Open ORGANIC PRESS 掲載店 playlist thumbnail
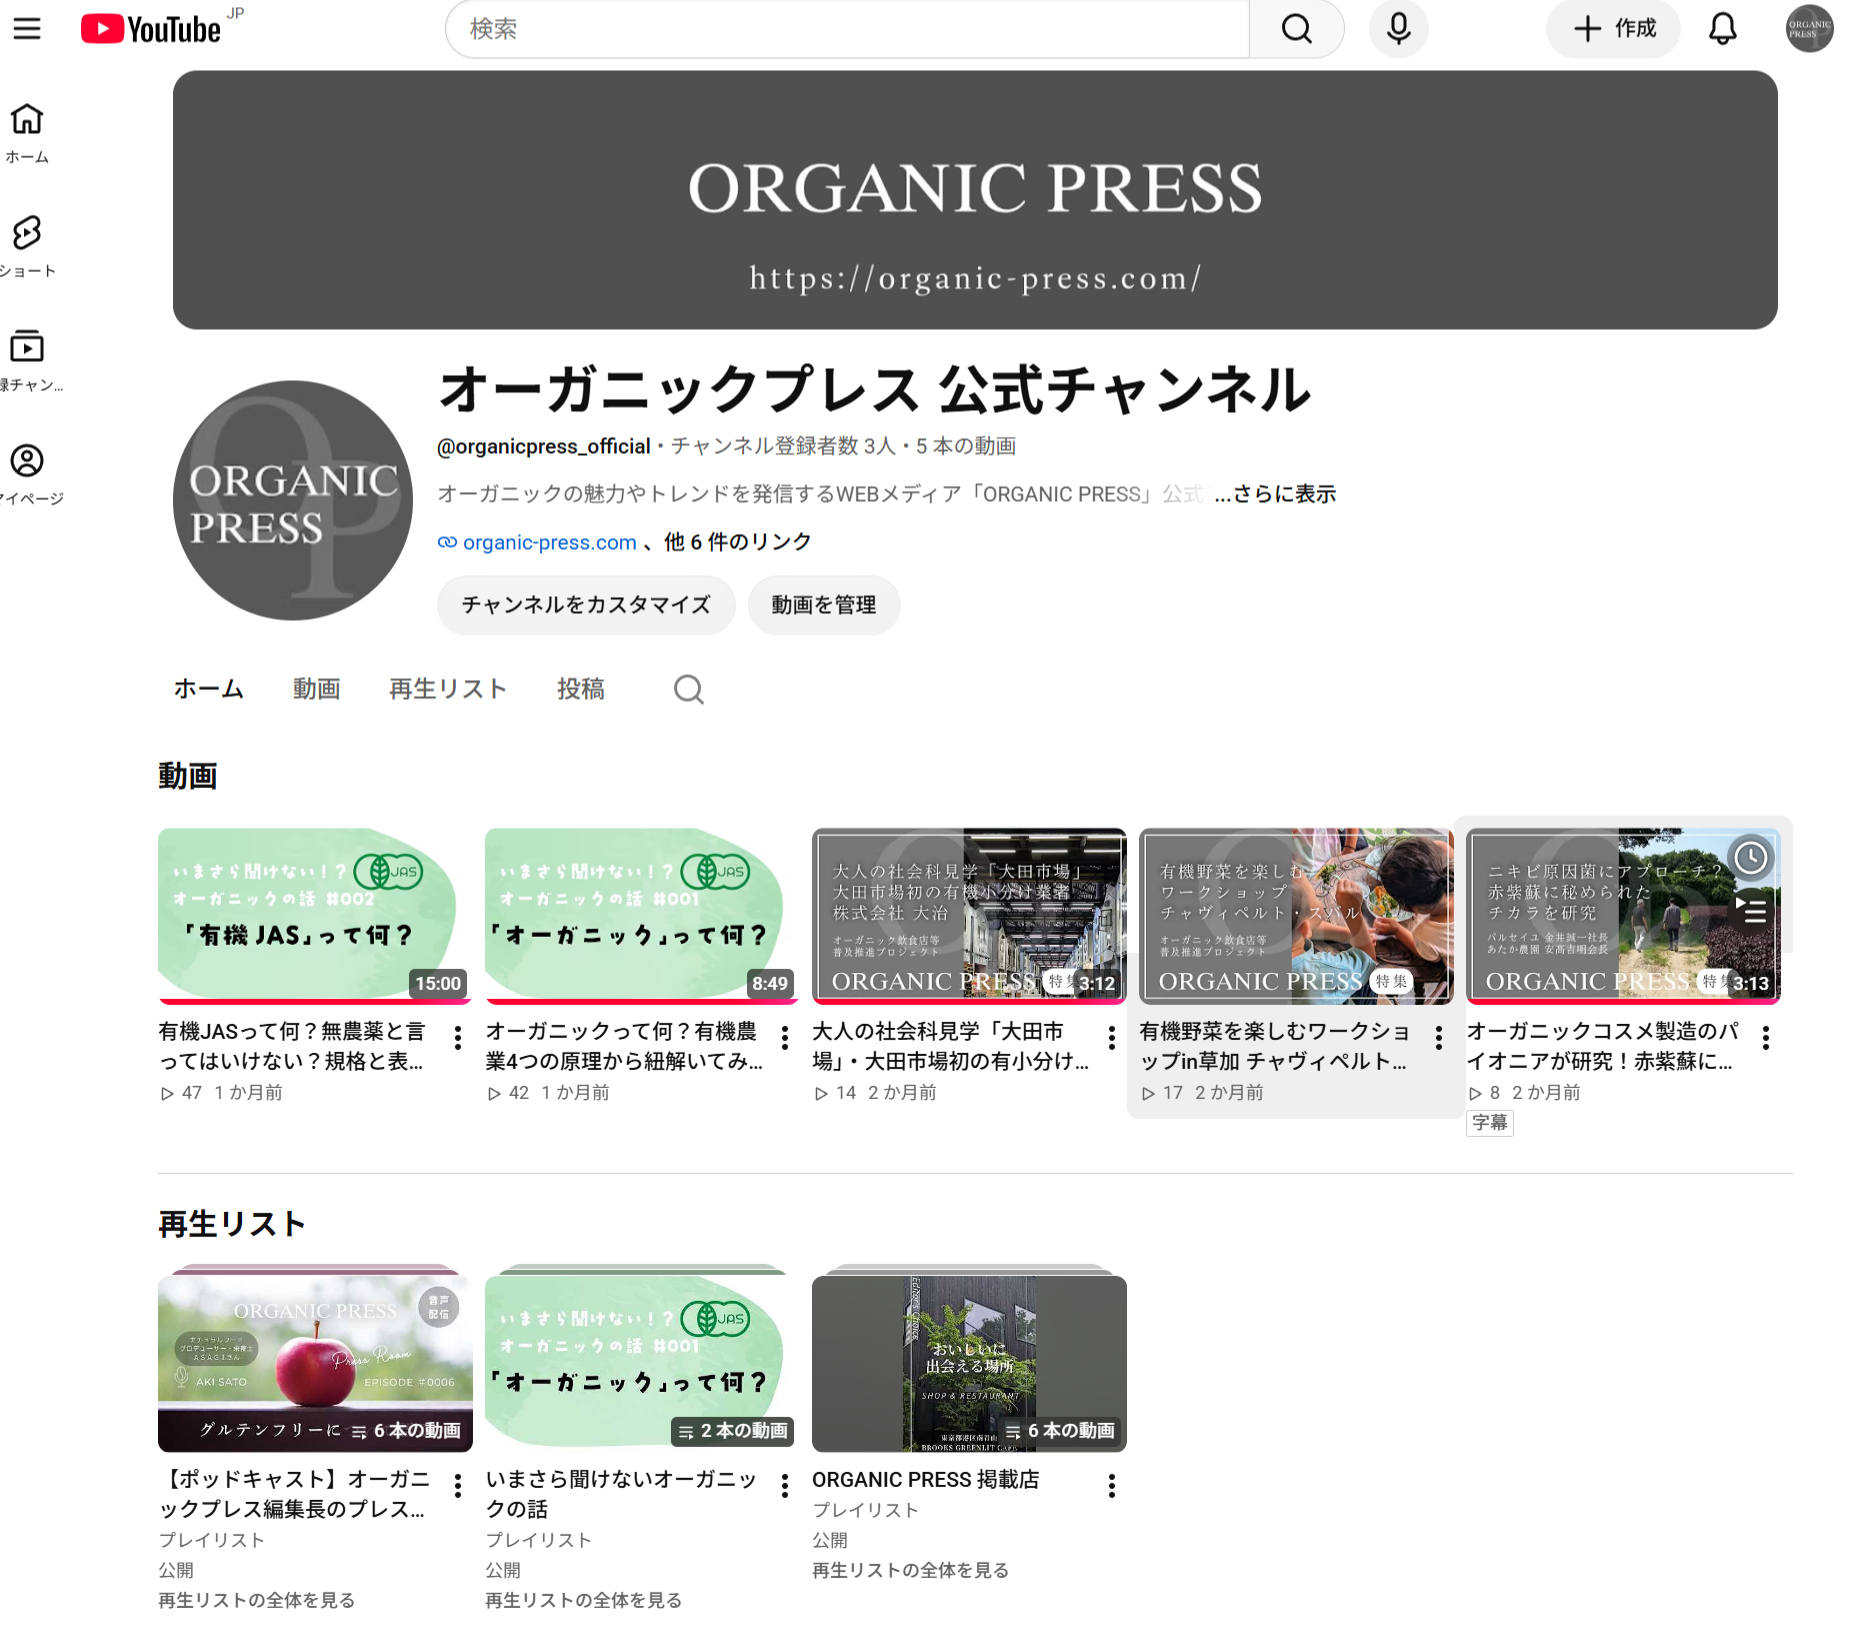The height and width of the screenshot is (1637, 1869). 969,1363
